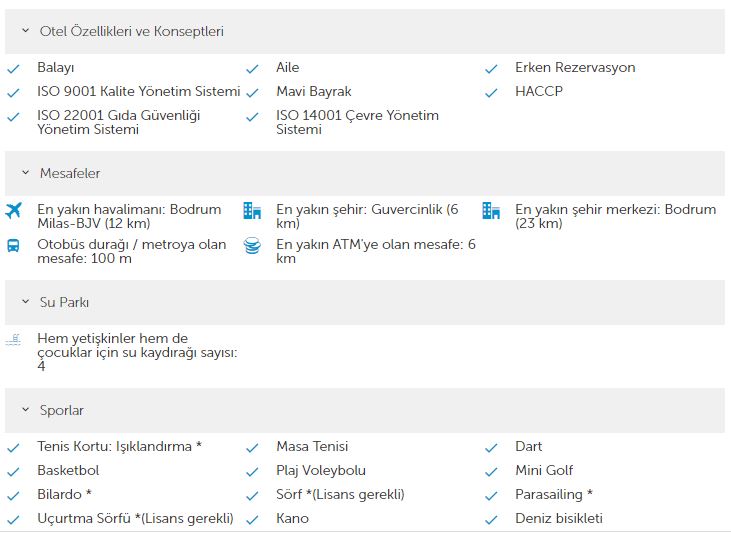Click the bus stop distance icon
Screen dimensions: 731x533
pyautogui.click(x=14, y=245)
